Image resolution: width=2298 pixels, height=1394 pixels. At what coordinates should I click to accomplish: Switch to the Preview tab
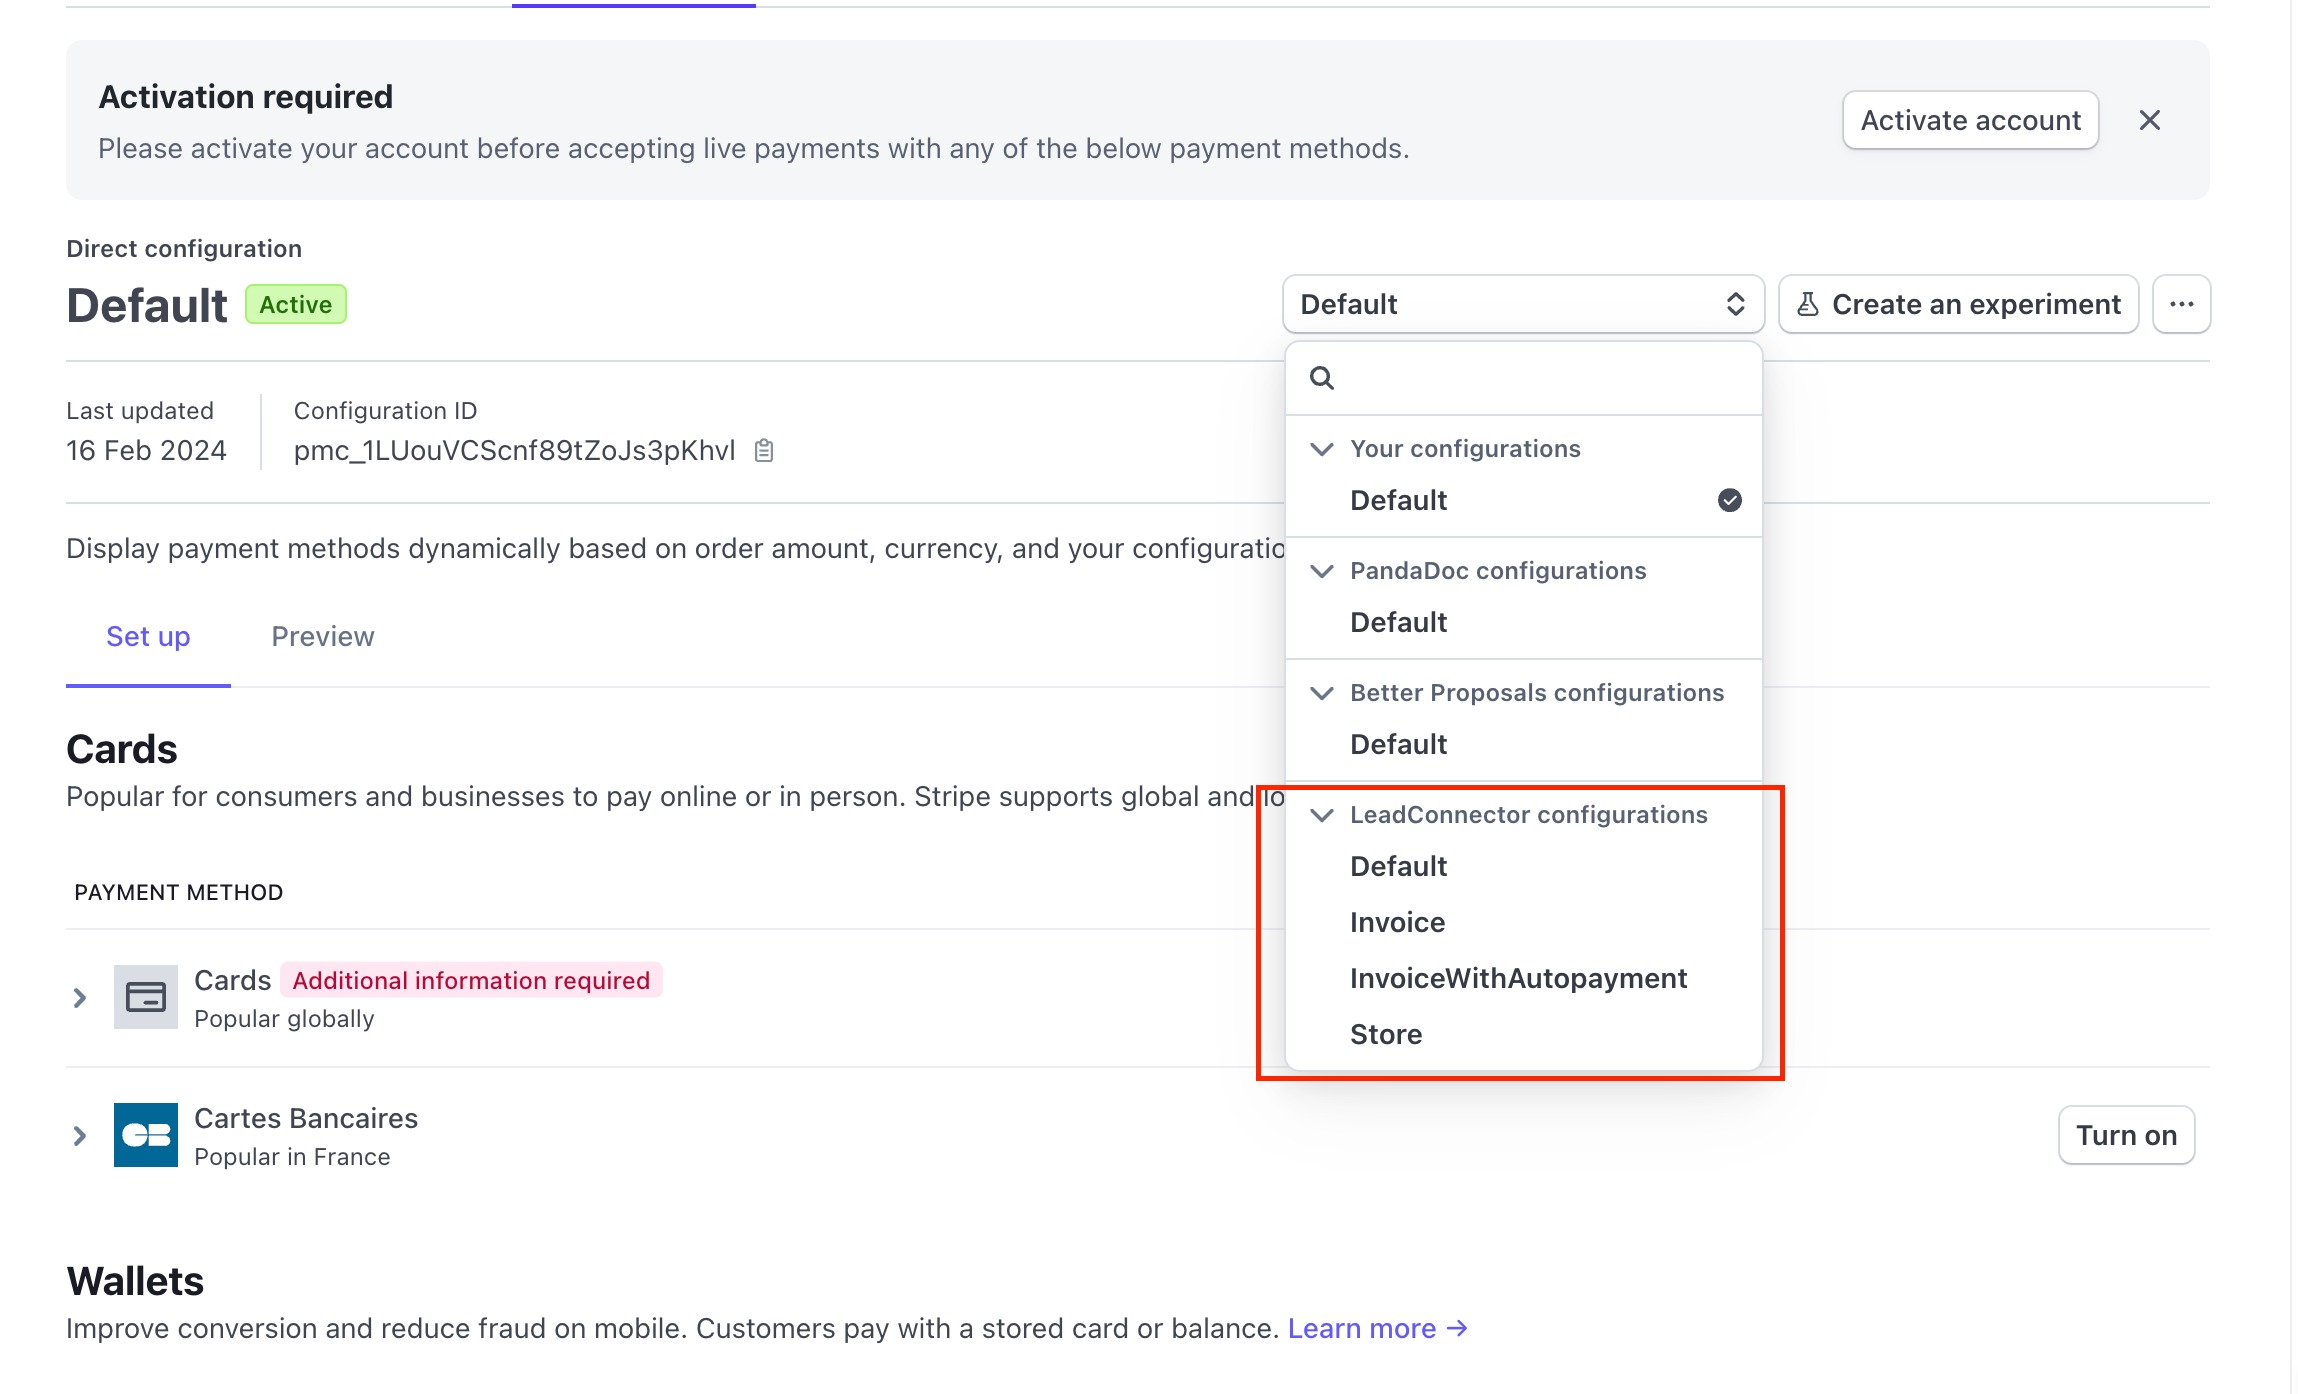(x=322, y=637)
